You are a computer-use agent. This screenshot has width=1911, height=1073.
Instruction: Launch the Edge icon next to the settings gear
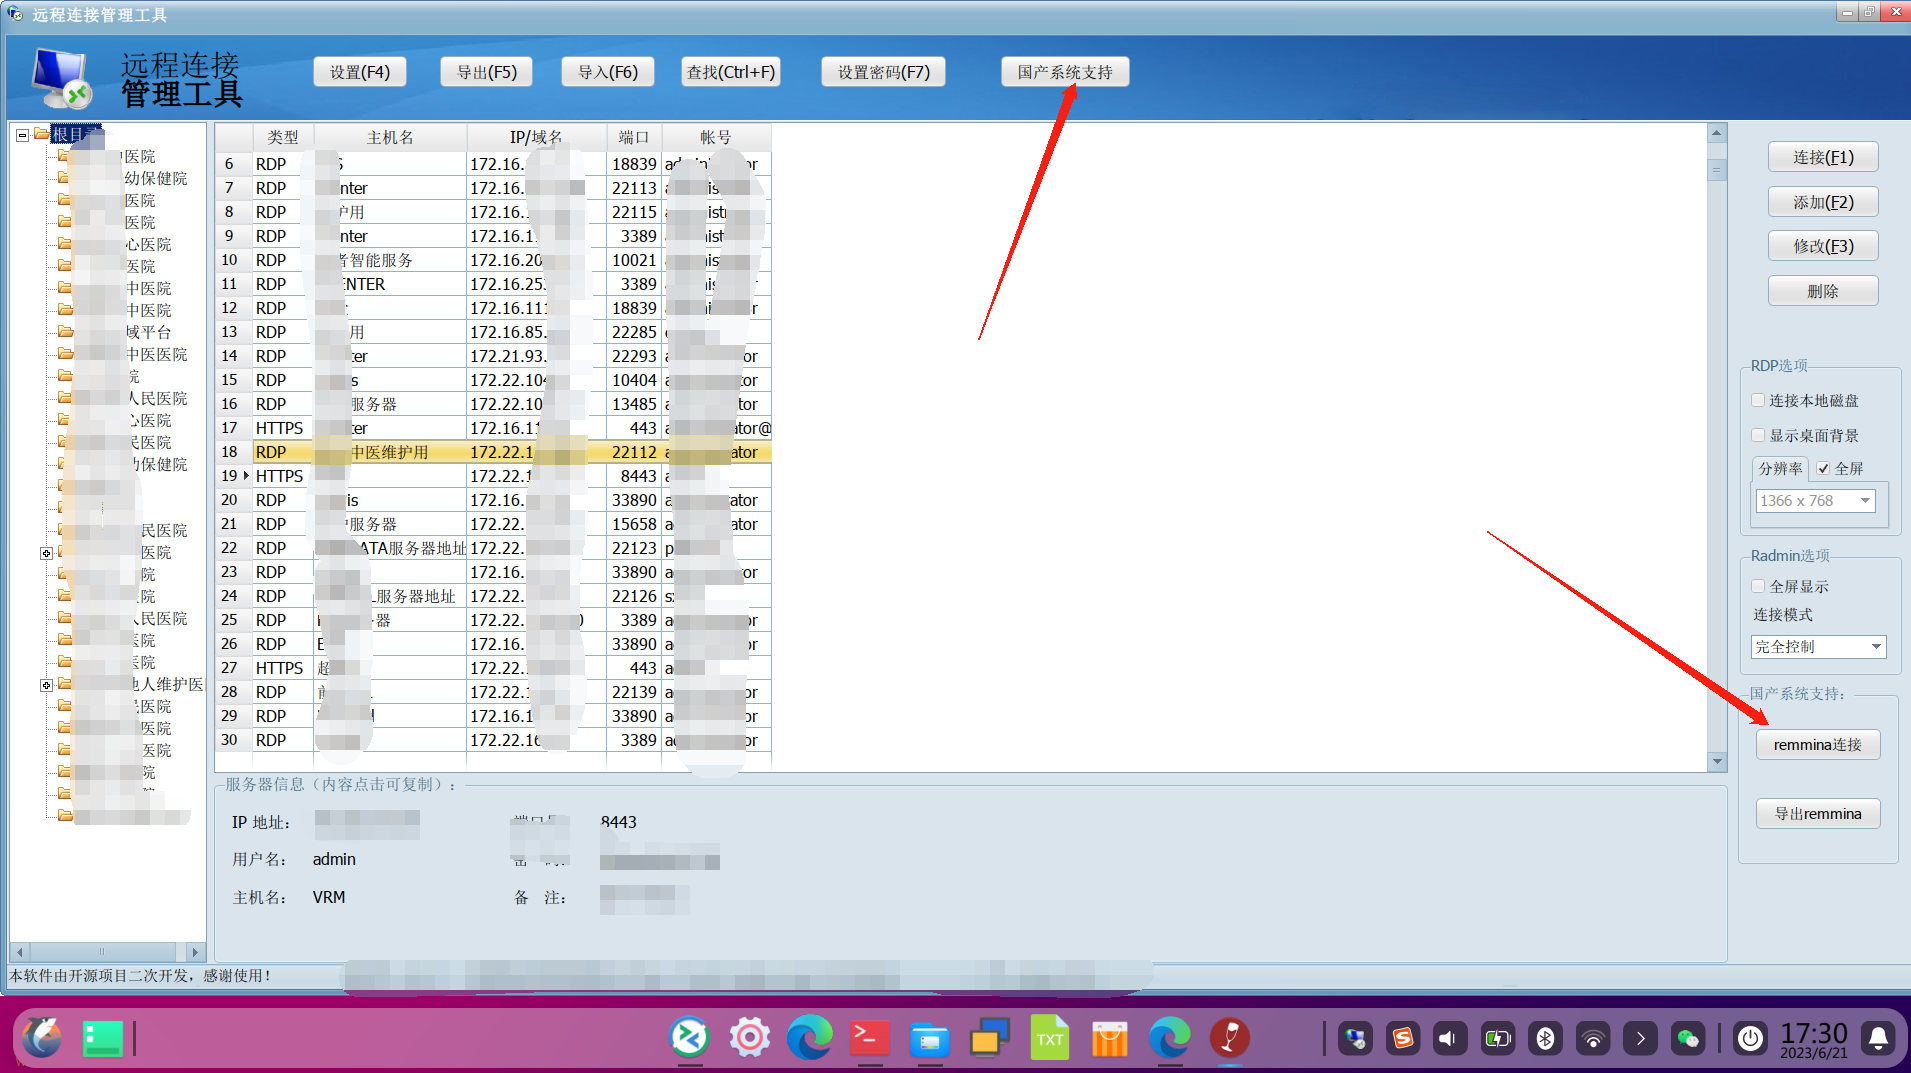(809, 1038)
